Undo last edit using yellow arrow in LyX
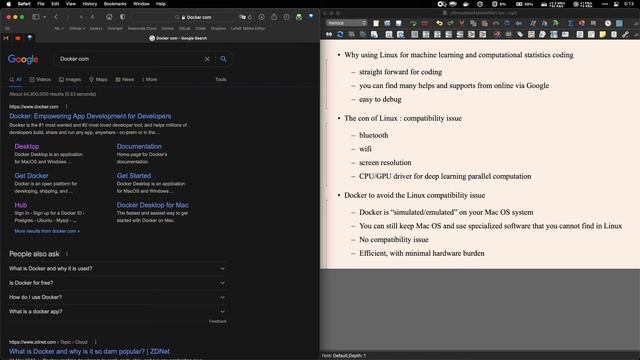This screenshot has width=640, height=360. [439, 23]
